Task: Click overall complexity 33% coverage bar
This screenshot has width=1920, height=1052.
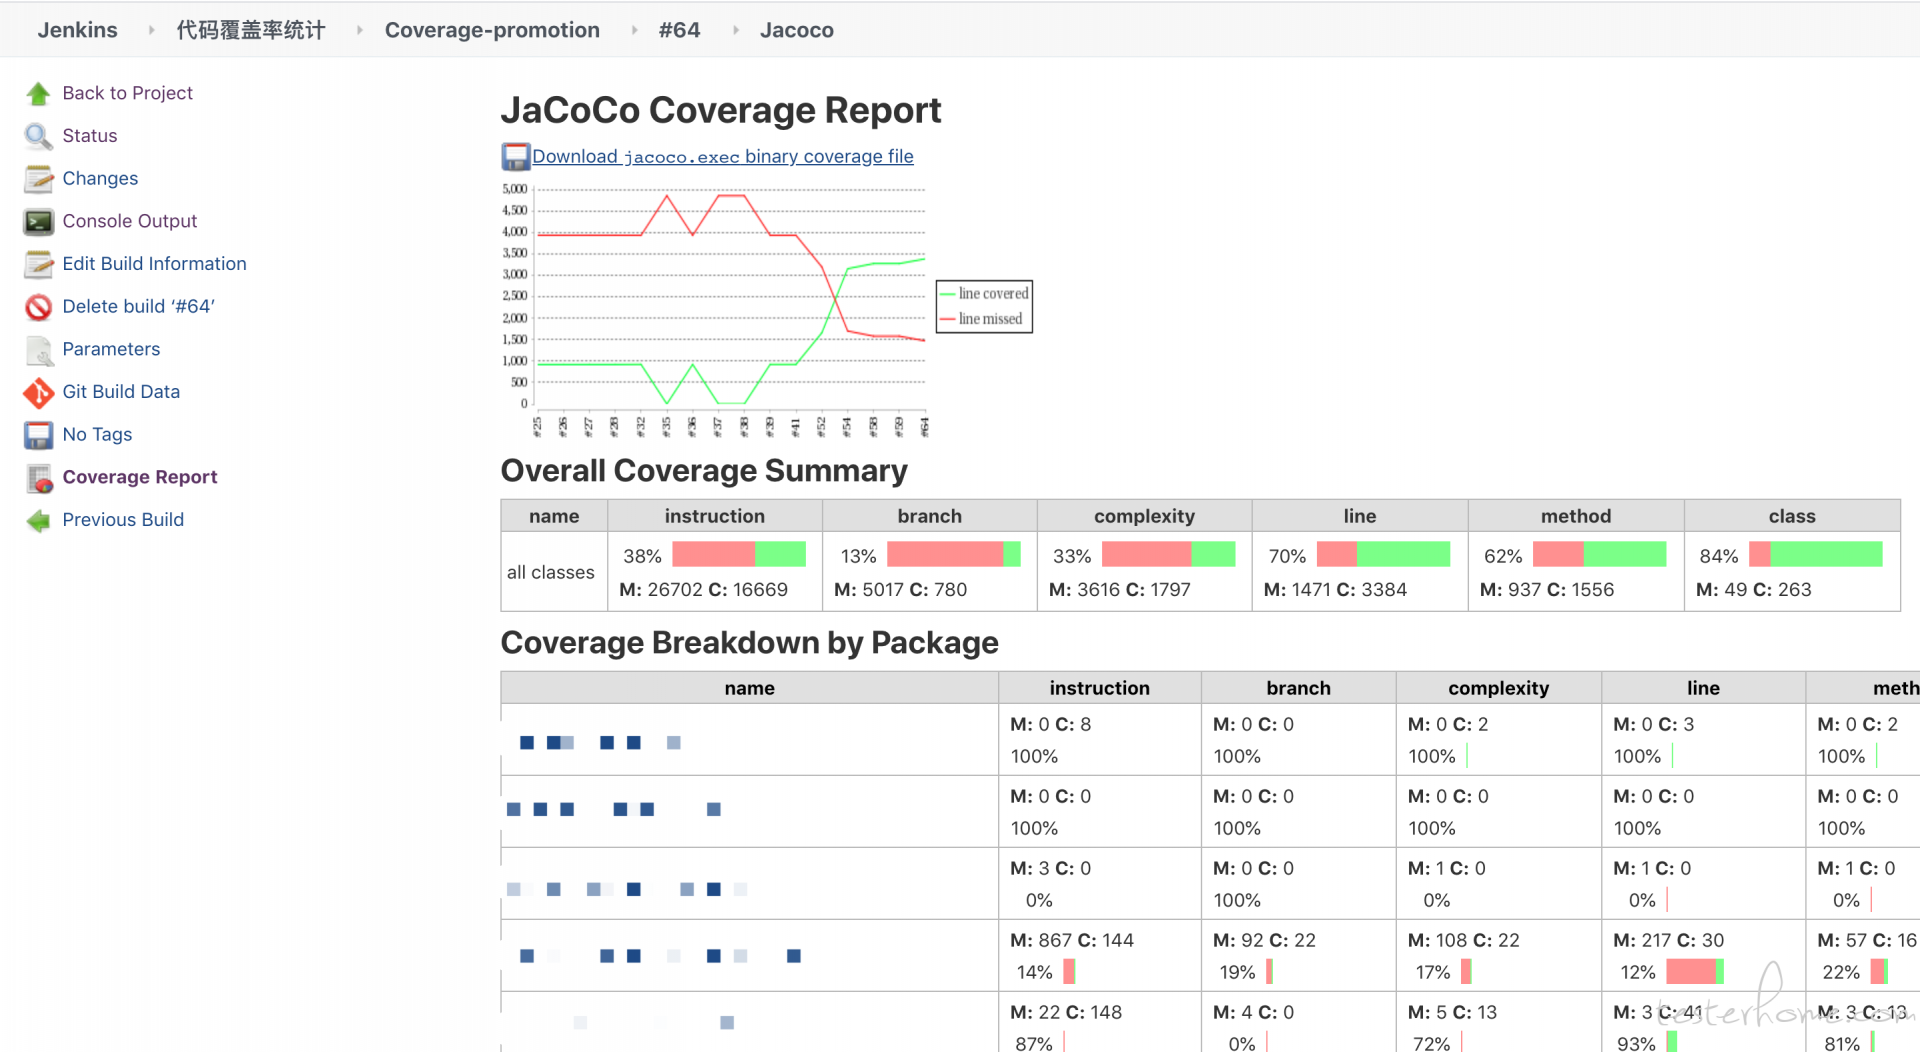Action: tap(1169, 555)
